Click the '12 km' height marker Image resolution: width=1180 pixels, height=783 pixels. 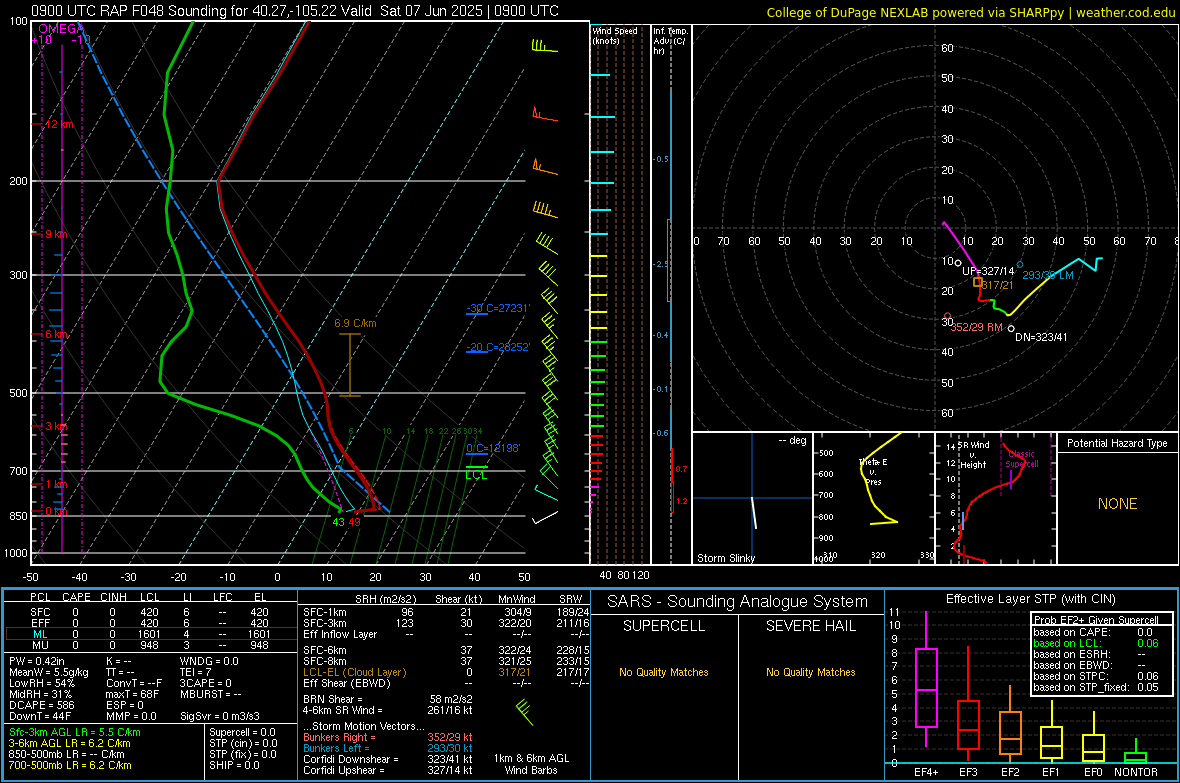click(x=60, y=124)
